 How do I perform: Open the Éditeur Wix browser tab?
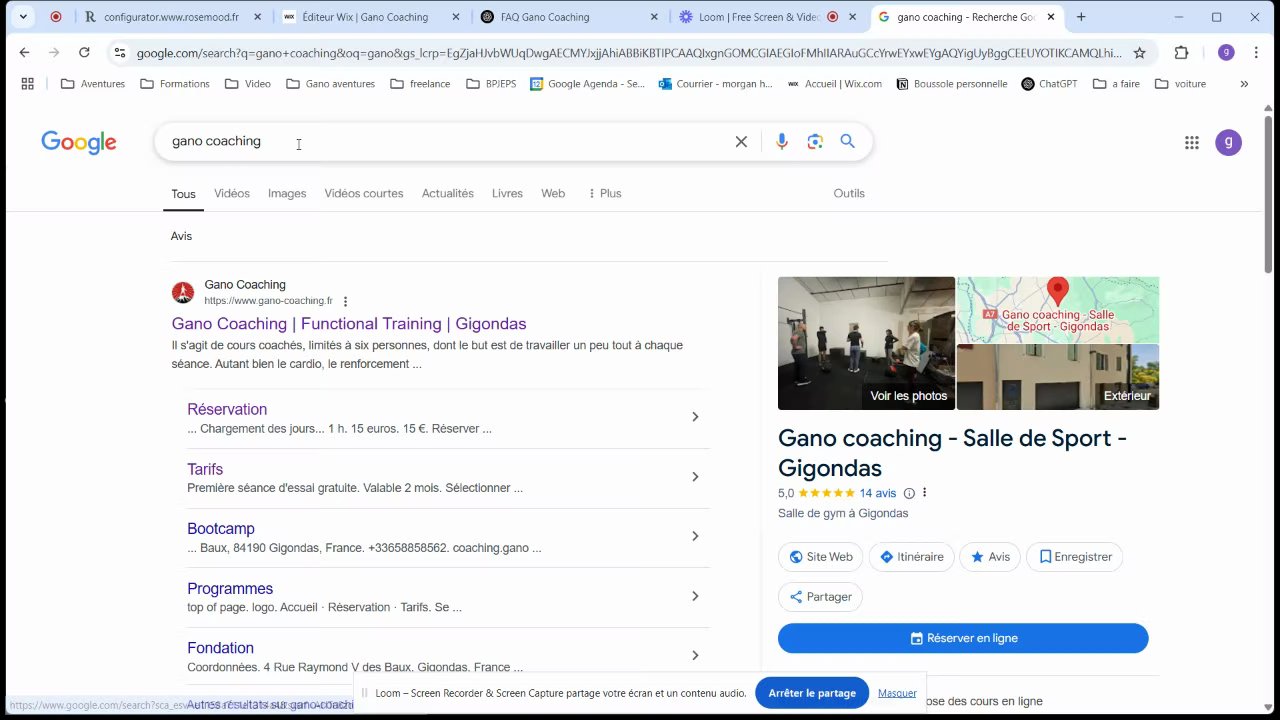(368, 17)
